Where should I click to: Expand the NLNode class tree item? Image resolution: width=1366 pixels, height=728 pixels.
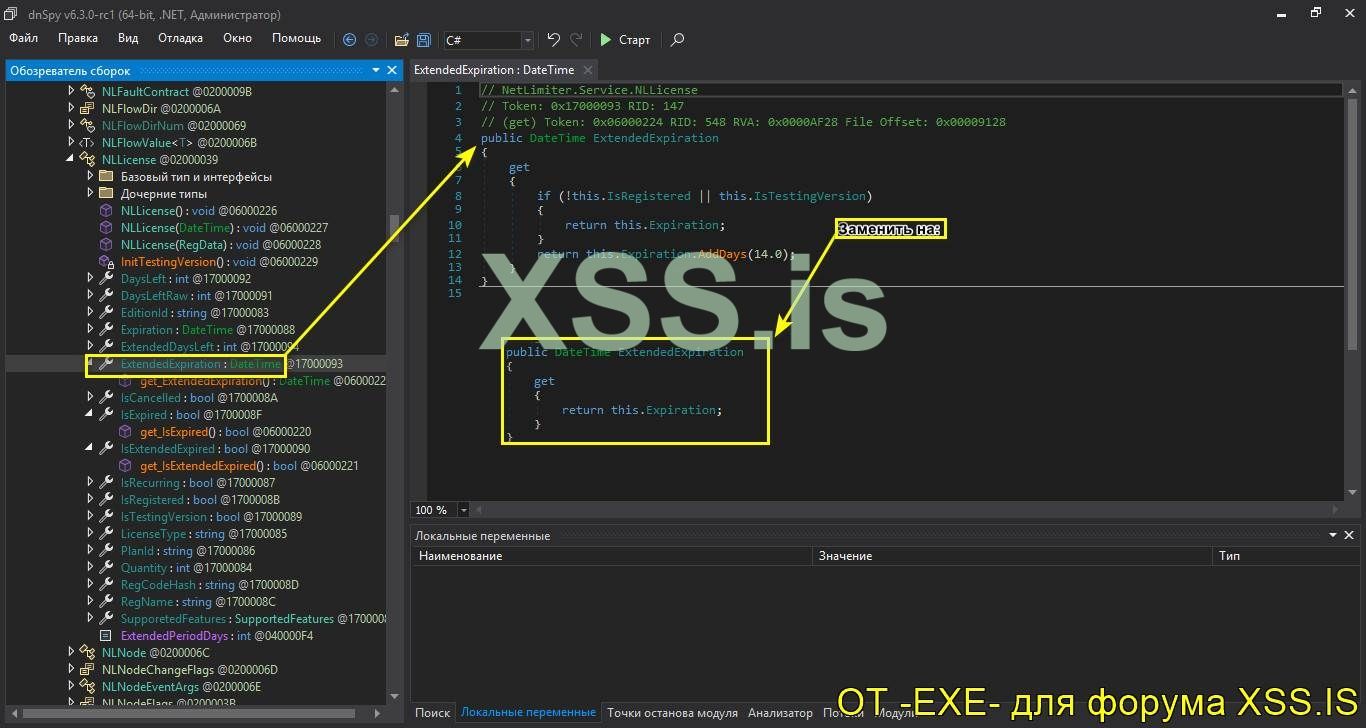72,652
